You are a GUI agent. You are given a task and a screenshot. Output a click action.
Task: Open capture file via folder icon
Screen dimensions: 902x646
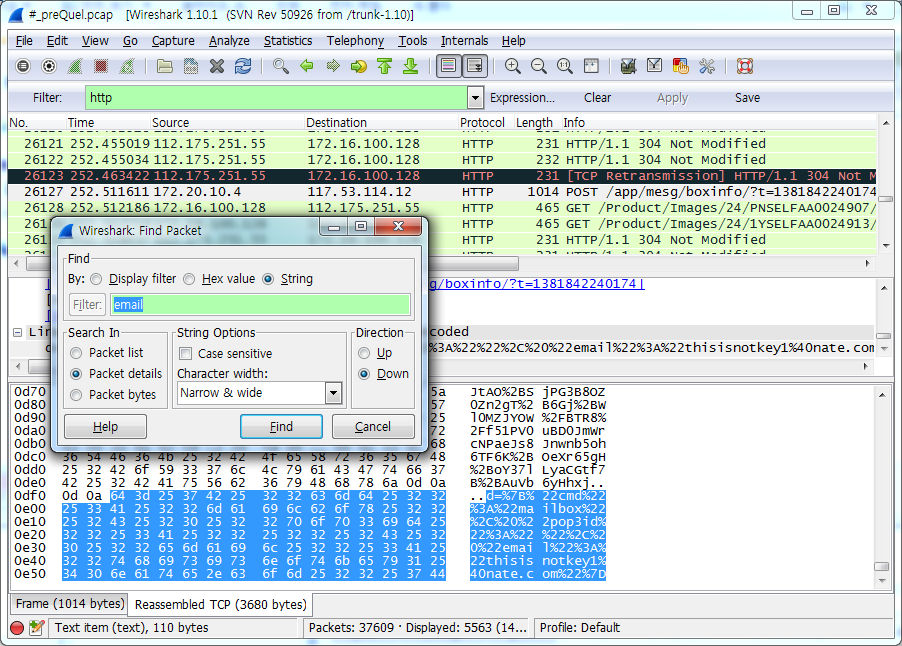[x=165, y=67]
